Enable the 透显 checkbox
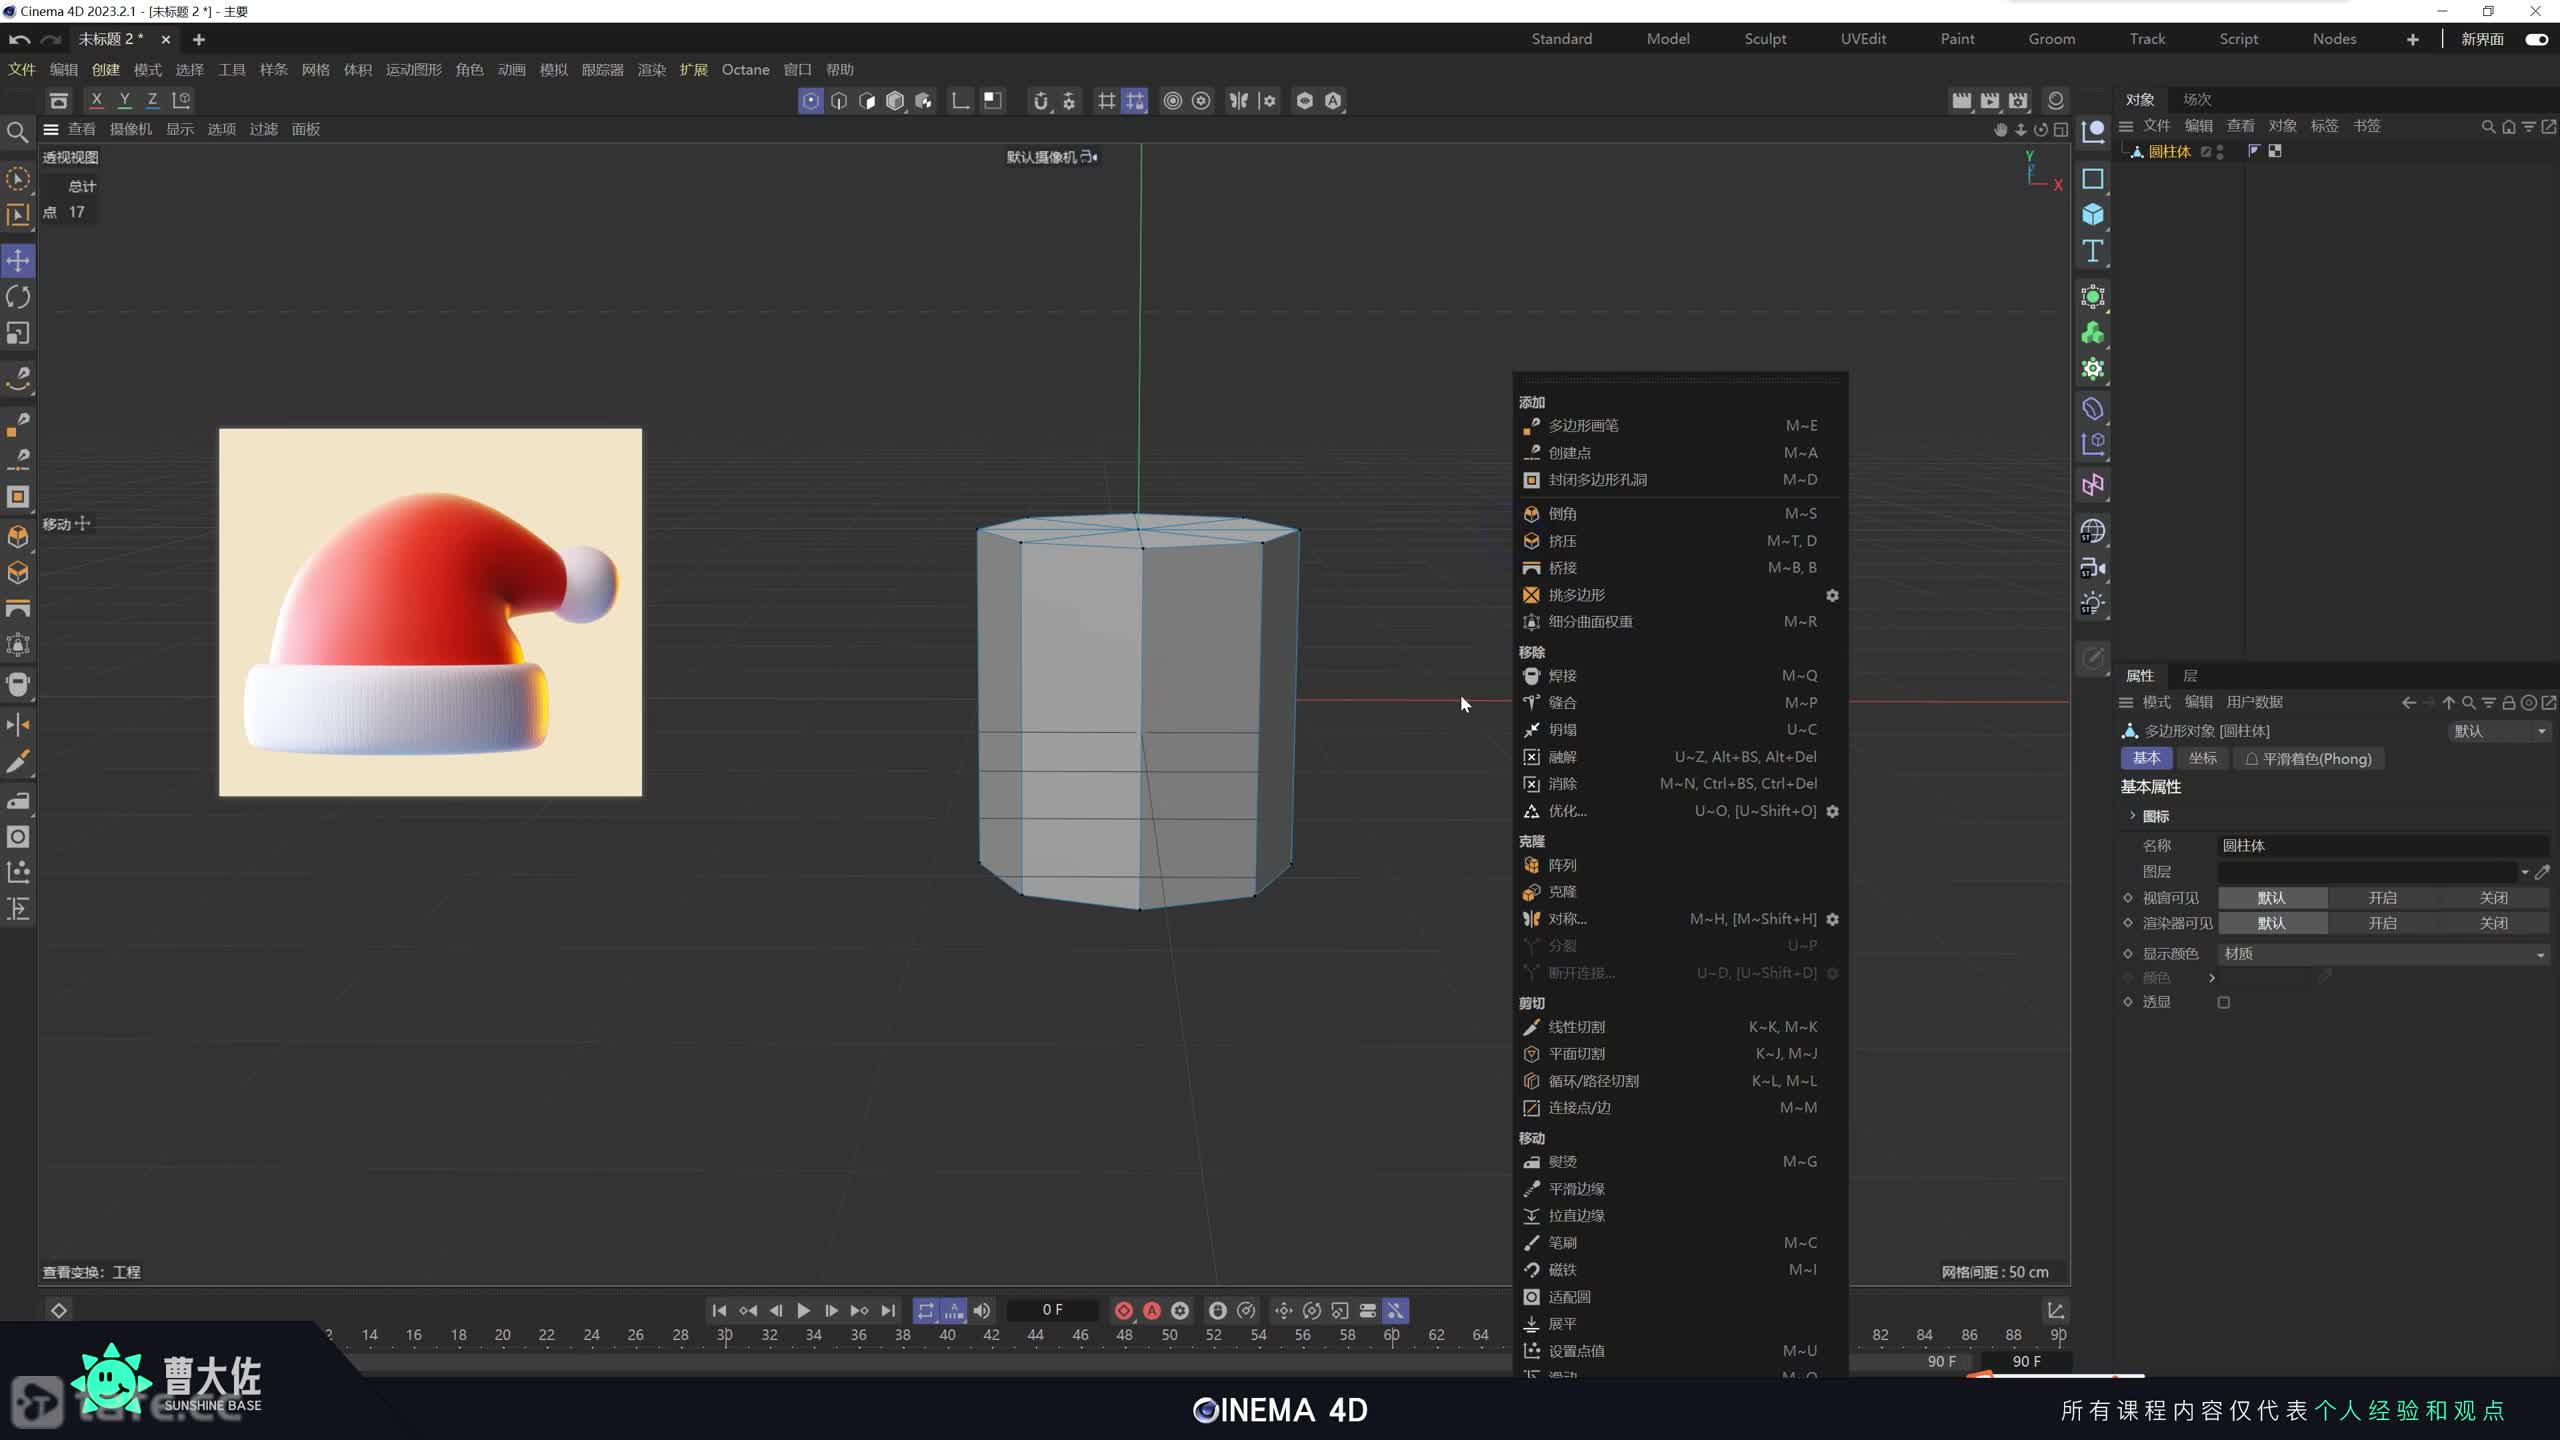The height and width of the screenshot is (1440, 2560). pyautogui.click(x=2223, y=1002)
